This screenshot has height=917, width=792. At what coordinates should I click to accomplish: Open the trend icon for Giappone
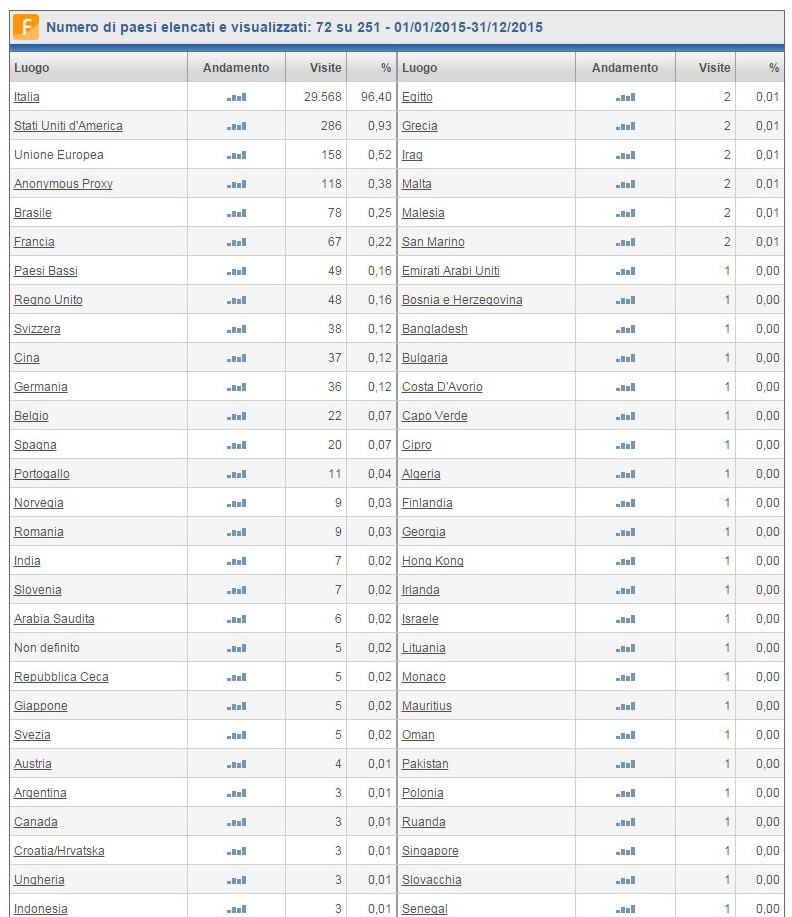[x=236, y=707]
